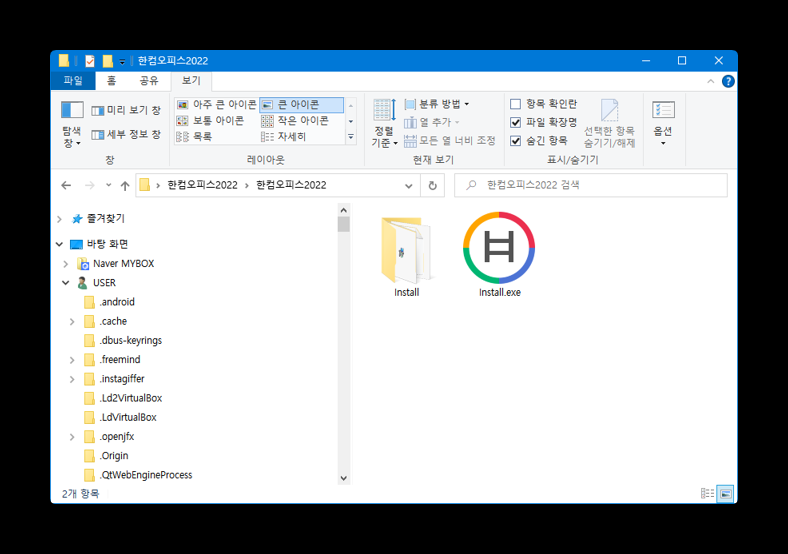
Task: Click the Properties checkmark icon in title bar
Action: [90, 61]
